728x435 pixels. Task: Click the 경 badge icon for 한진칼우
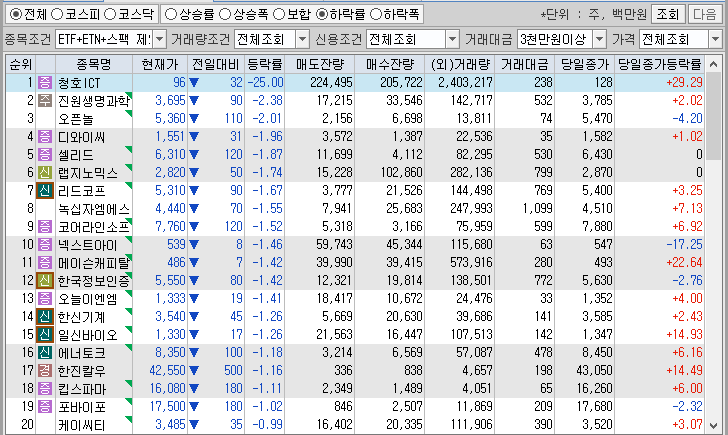(x=45, y=370)
